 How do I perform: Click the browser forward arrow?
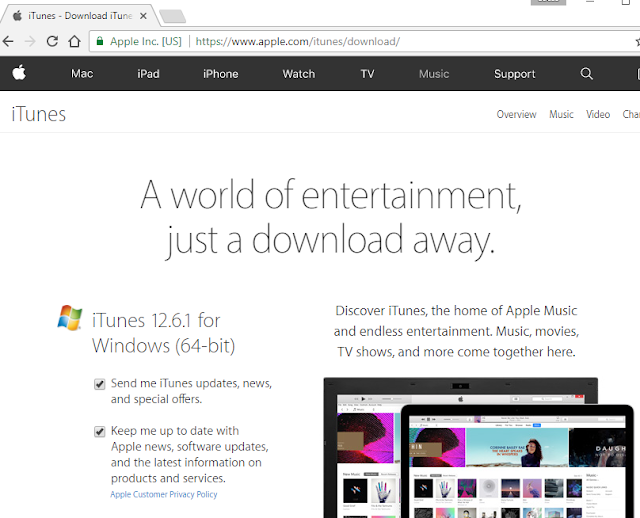(30, 41)
